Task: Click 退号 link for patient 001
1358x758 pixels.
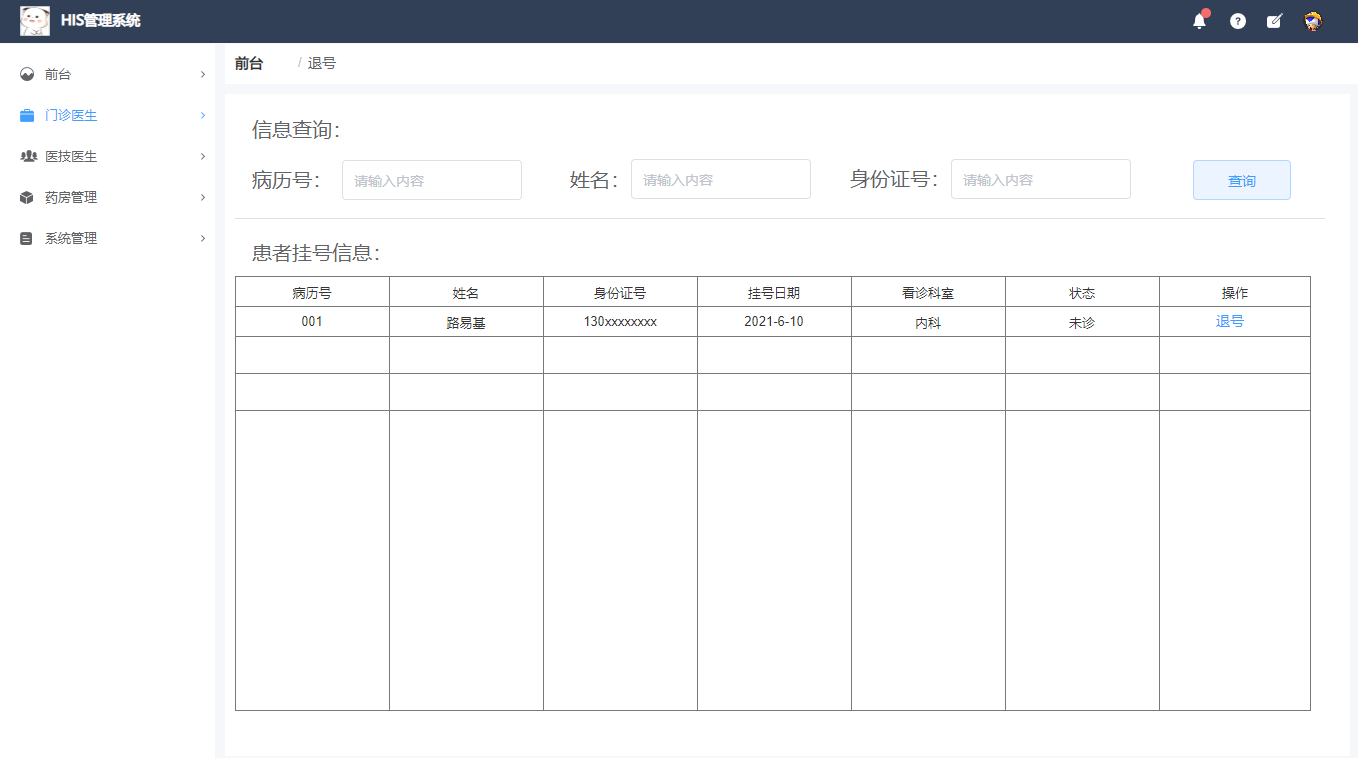Action: pos(1230,321)
